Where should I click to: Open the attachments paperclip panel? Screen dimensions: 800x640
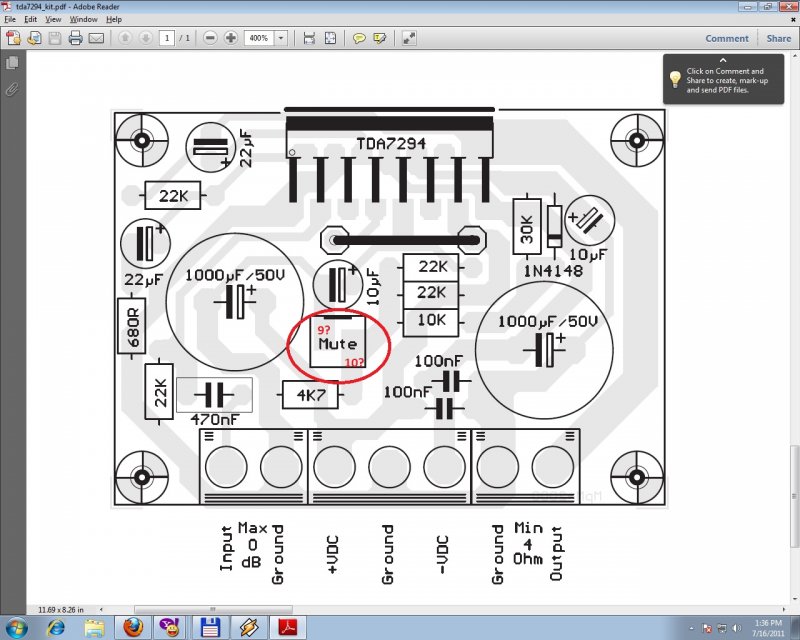click(x=12, y=90)
